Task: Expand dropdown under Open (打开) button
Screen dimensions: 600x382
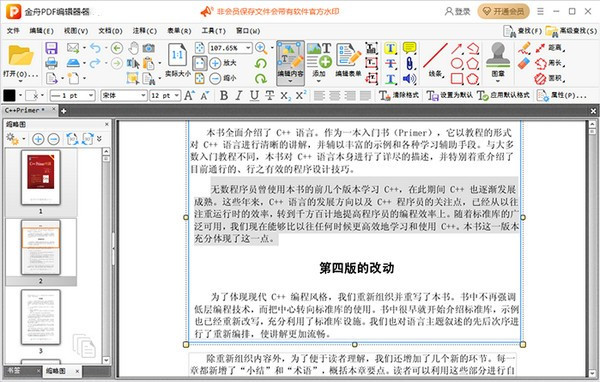Action: point(20,81)
